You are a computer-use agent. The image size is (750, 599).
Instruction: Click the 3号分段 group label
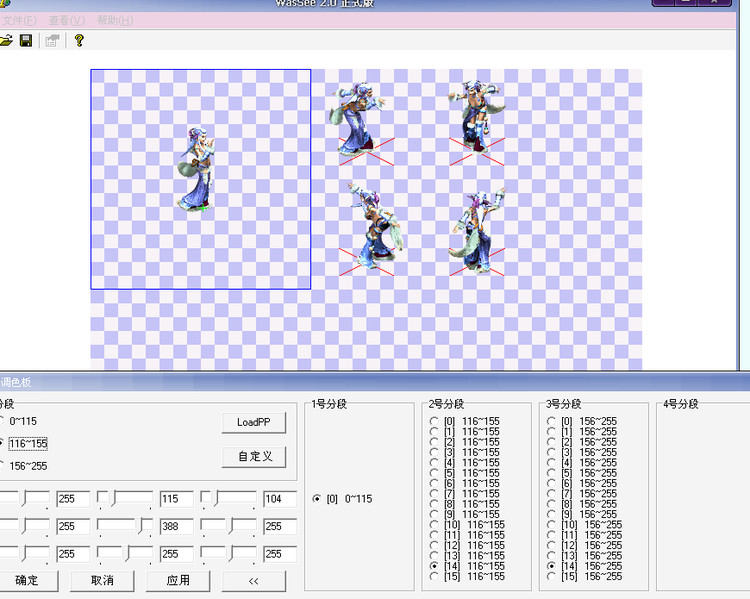tap(563, 404)
